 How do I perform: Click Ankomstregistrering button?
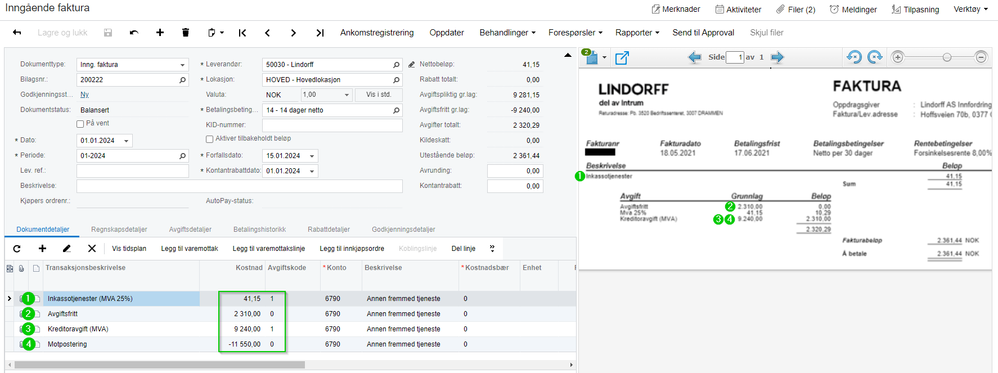coord(377,32)
